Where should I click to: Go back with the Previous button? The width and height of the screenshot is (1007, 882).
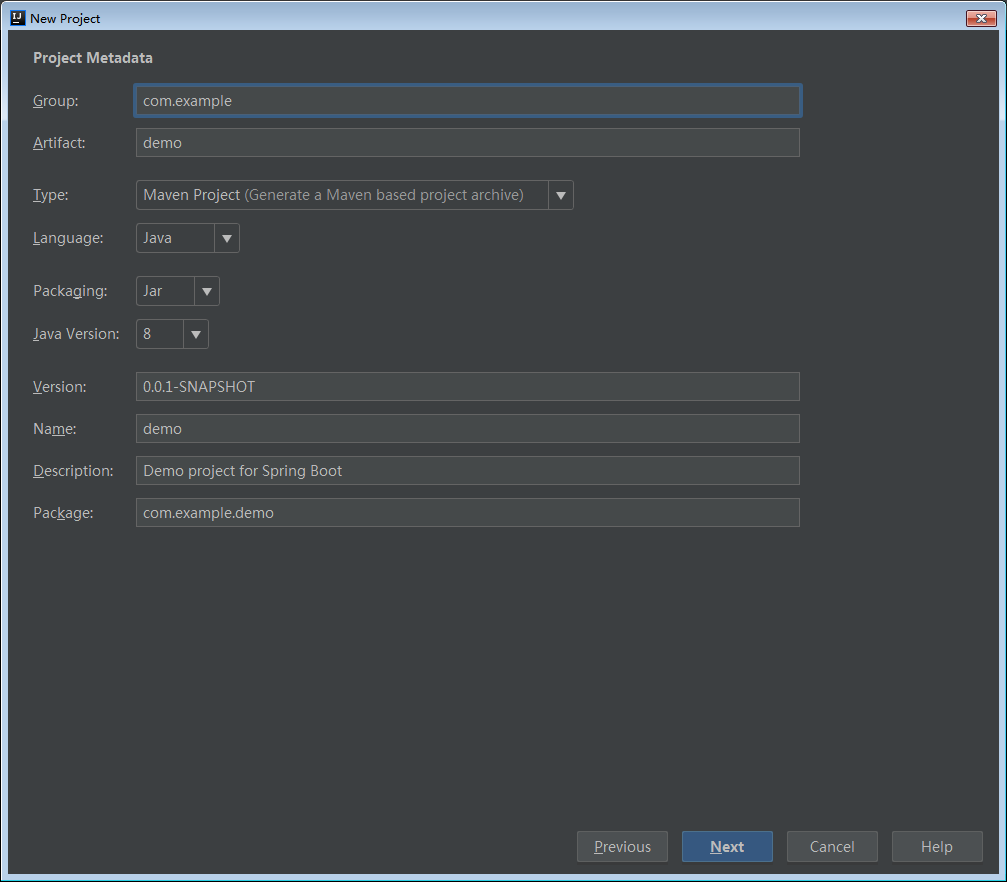coord(622,847)
